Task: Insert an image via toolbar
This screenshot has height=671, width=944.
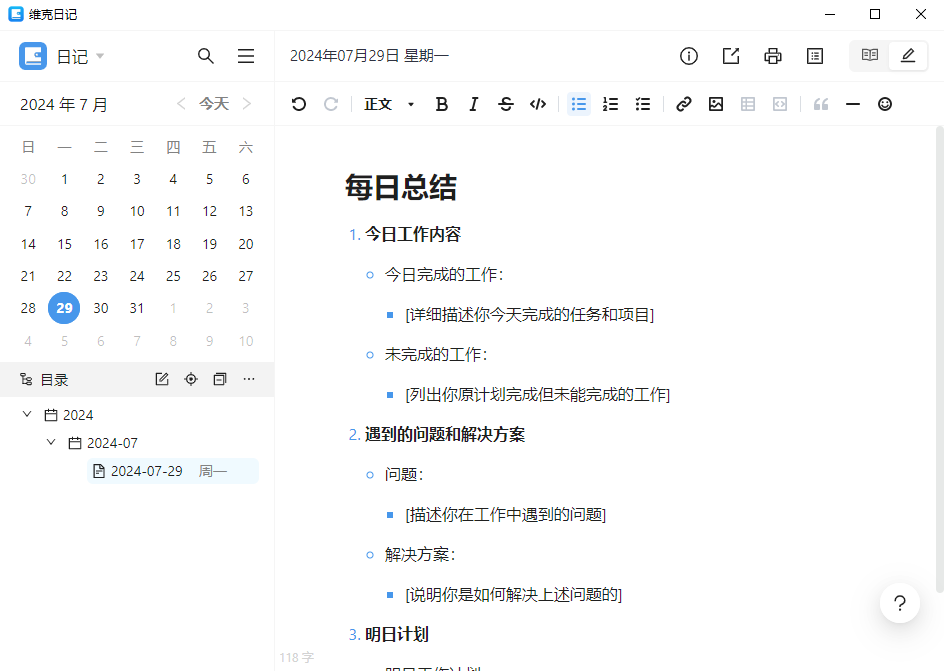Action: (716, 104)
